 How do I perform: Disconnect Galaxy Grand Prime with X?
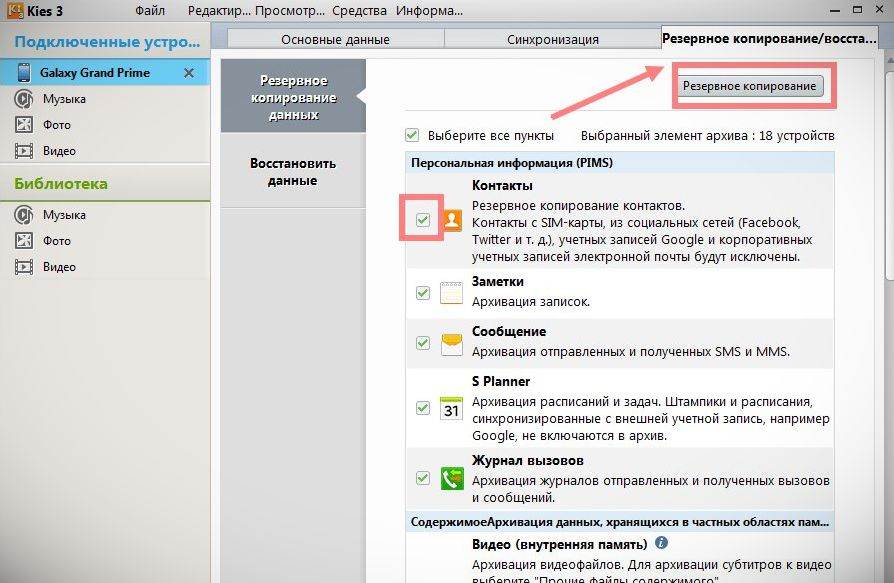(189, 74)
